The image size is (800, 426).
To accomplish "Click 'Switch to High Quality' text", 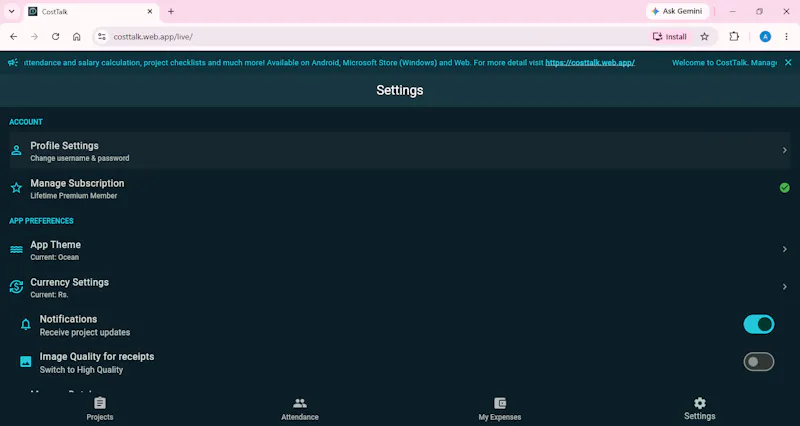I will point(81,370).
